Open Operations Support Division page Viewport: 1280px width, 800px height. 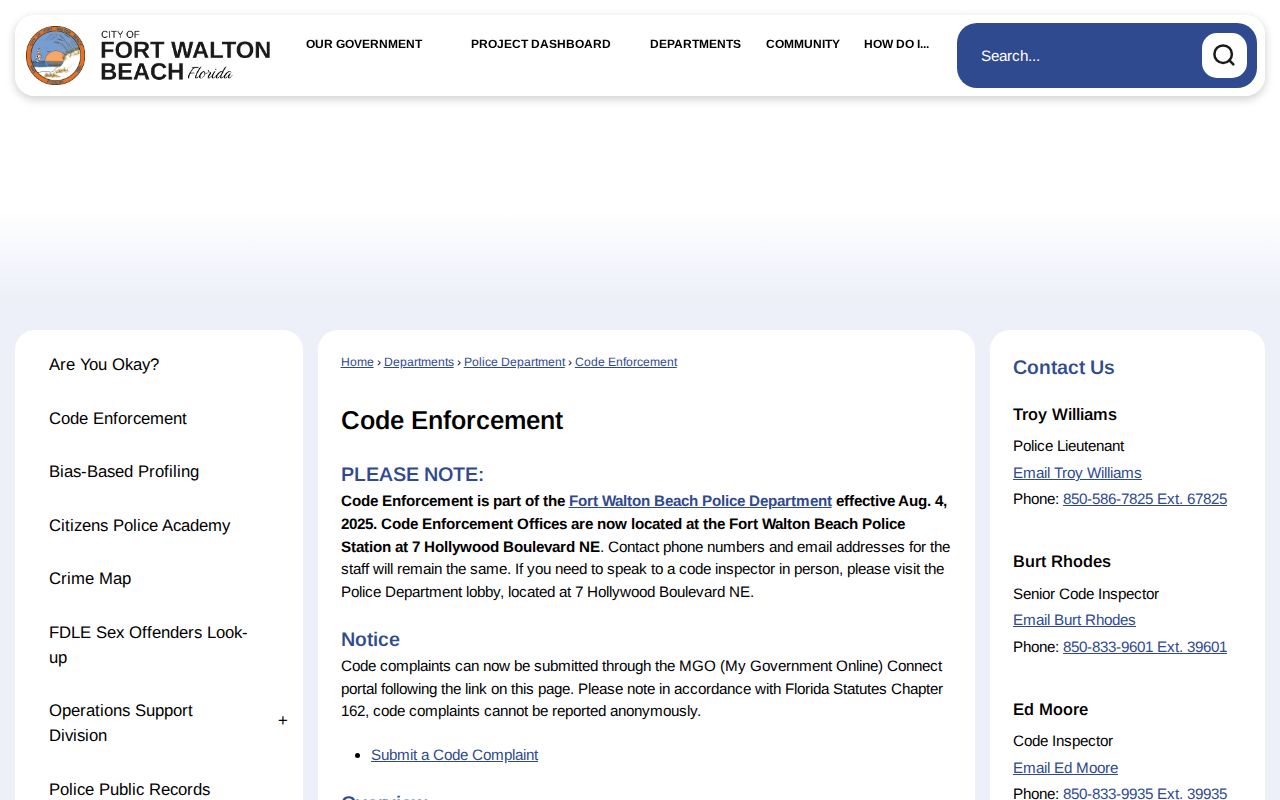121,723
